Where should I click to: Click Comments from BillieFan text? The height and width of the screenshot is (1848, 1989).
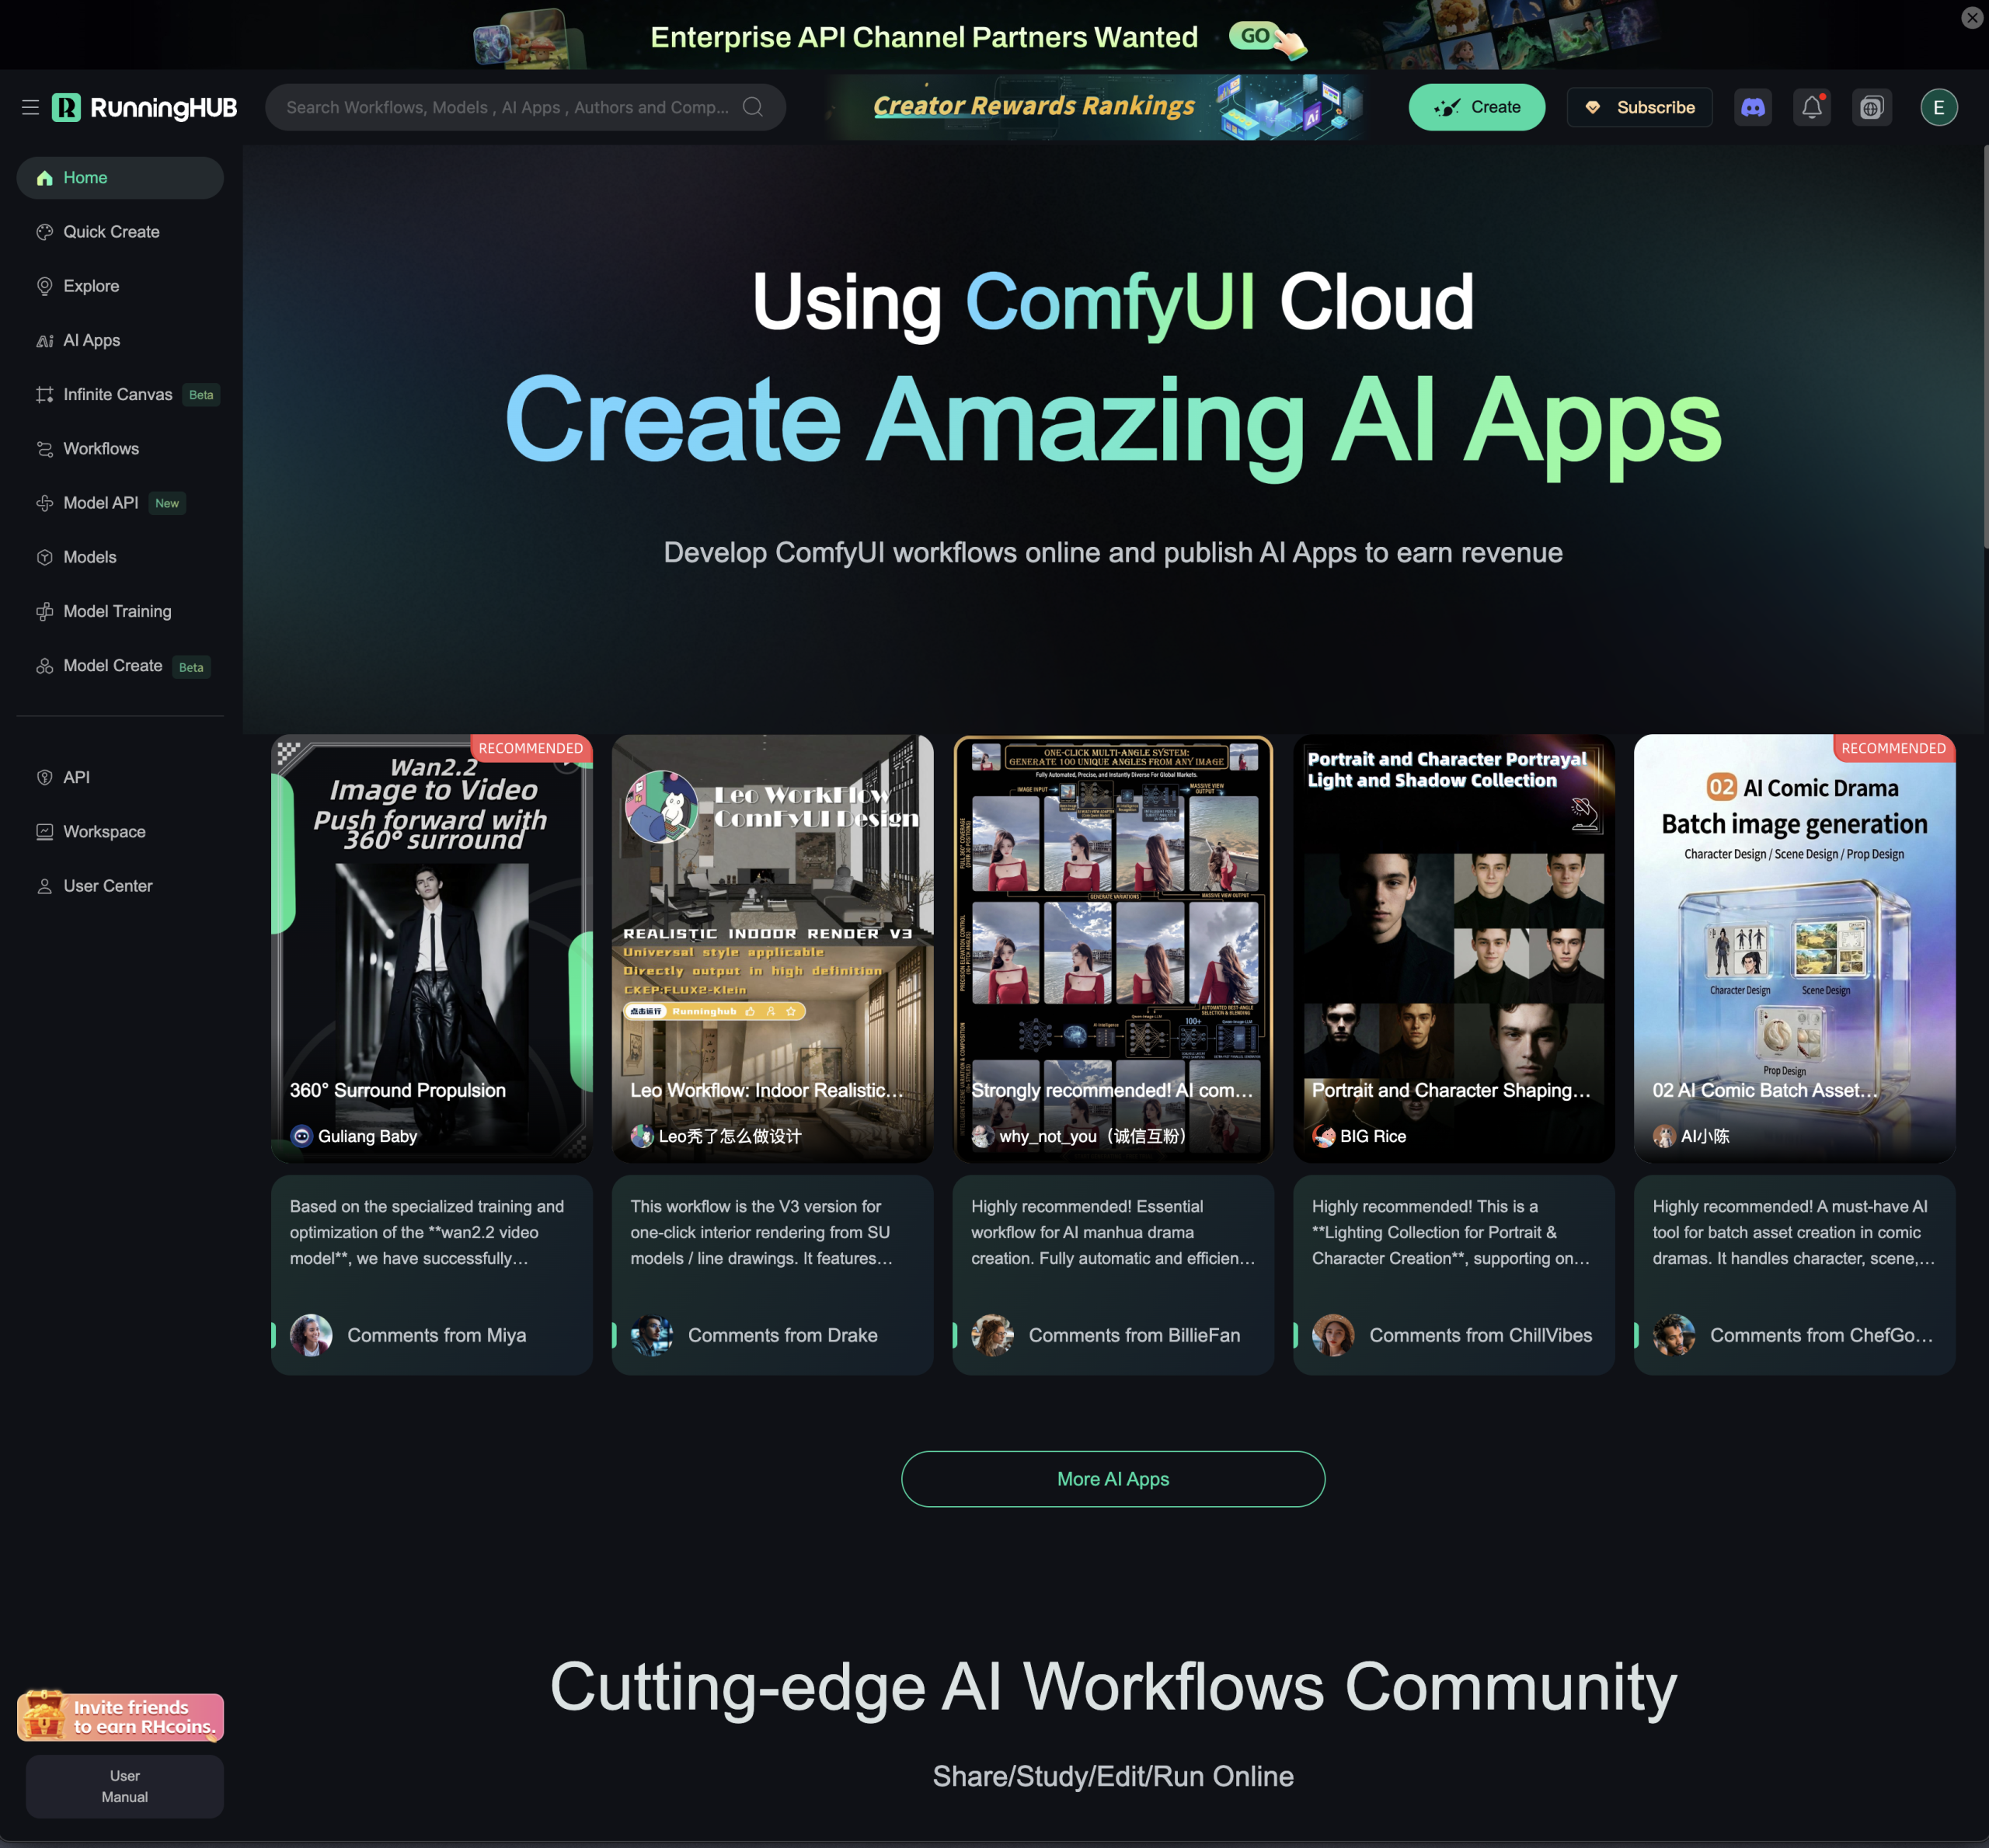[1134, 1335]
